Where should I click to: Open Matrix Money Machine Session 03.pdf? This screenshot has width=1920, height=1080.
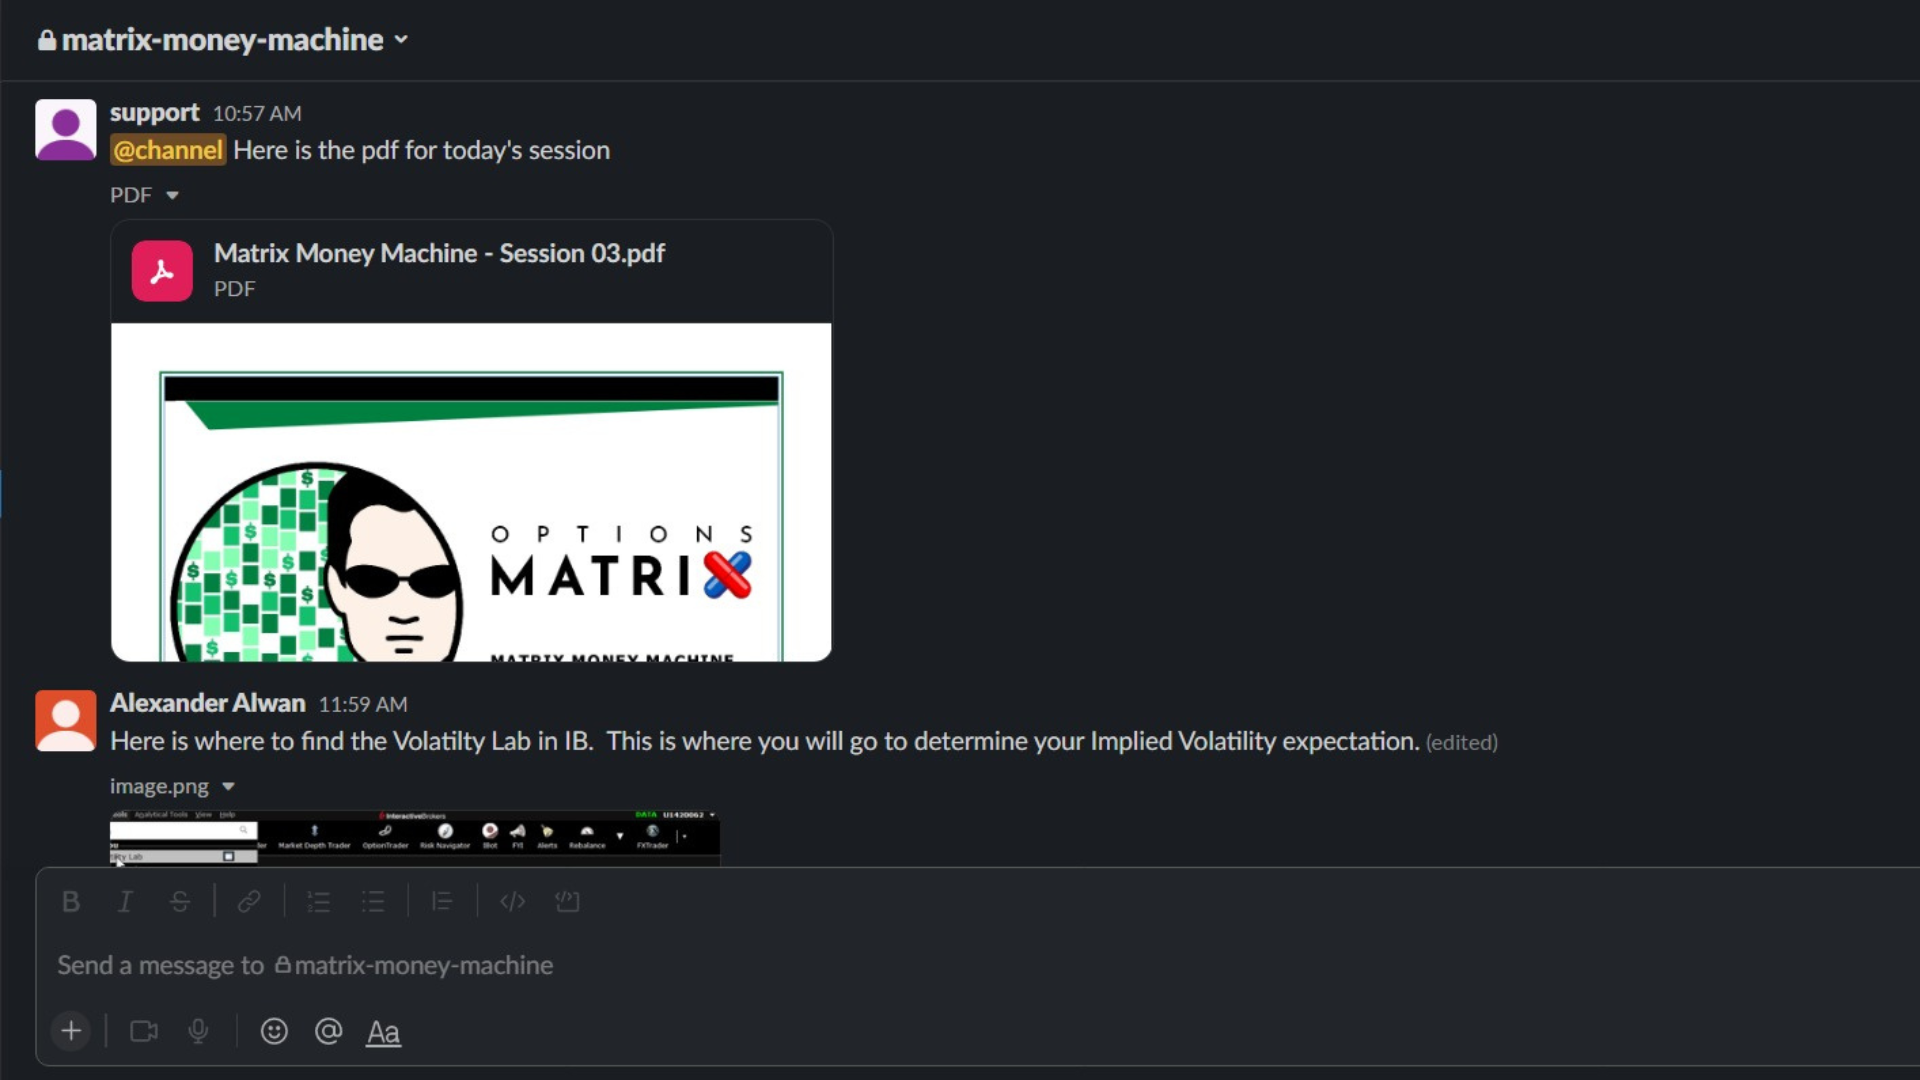[x=439, y=254]
